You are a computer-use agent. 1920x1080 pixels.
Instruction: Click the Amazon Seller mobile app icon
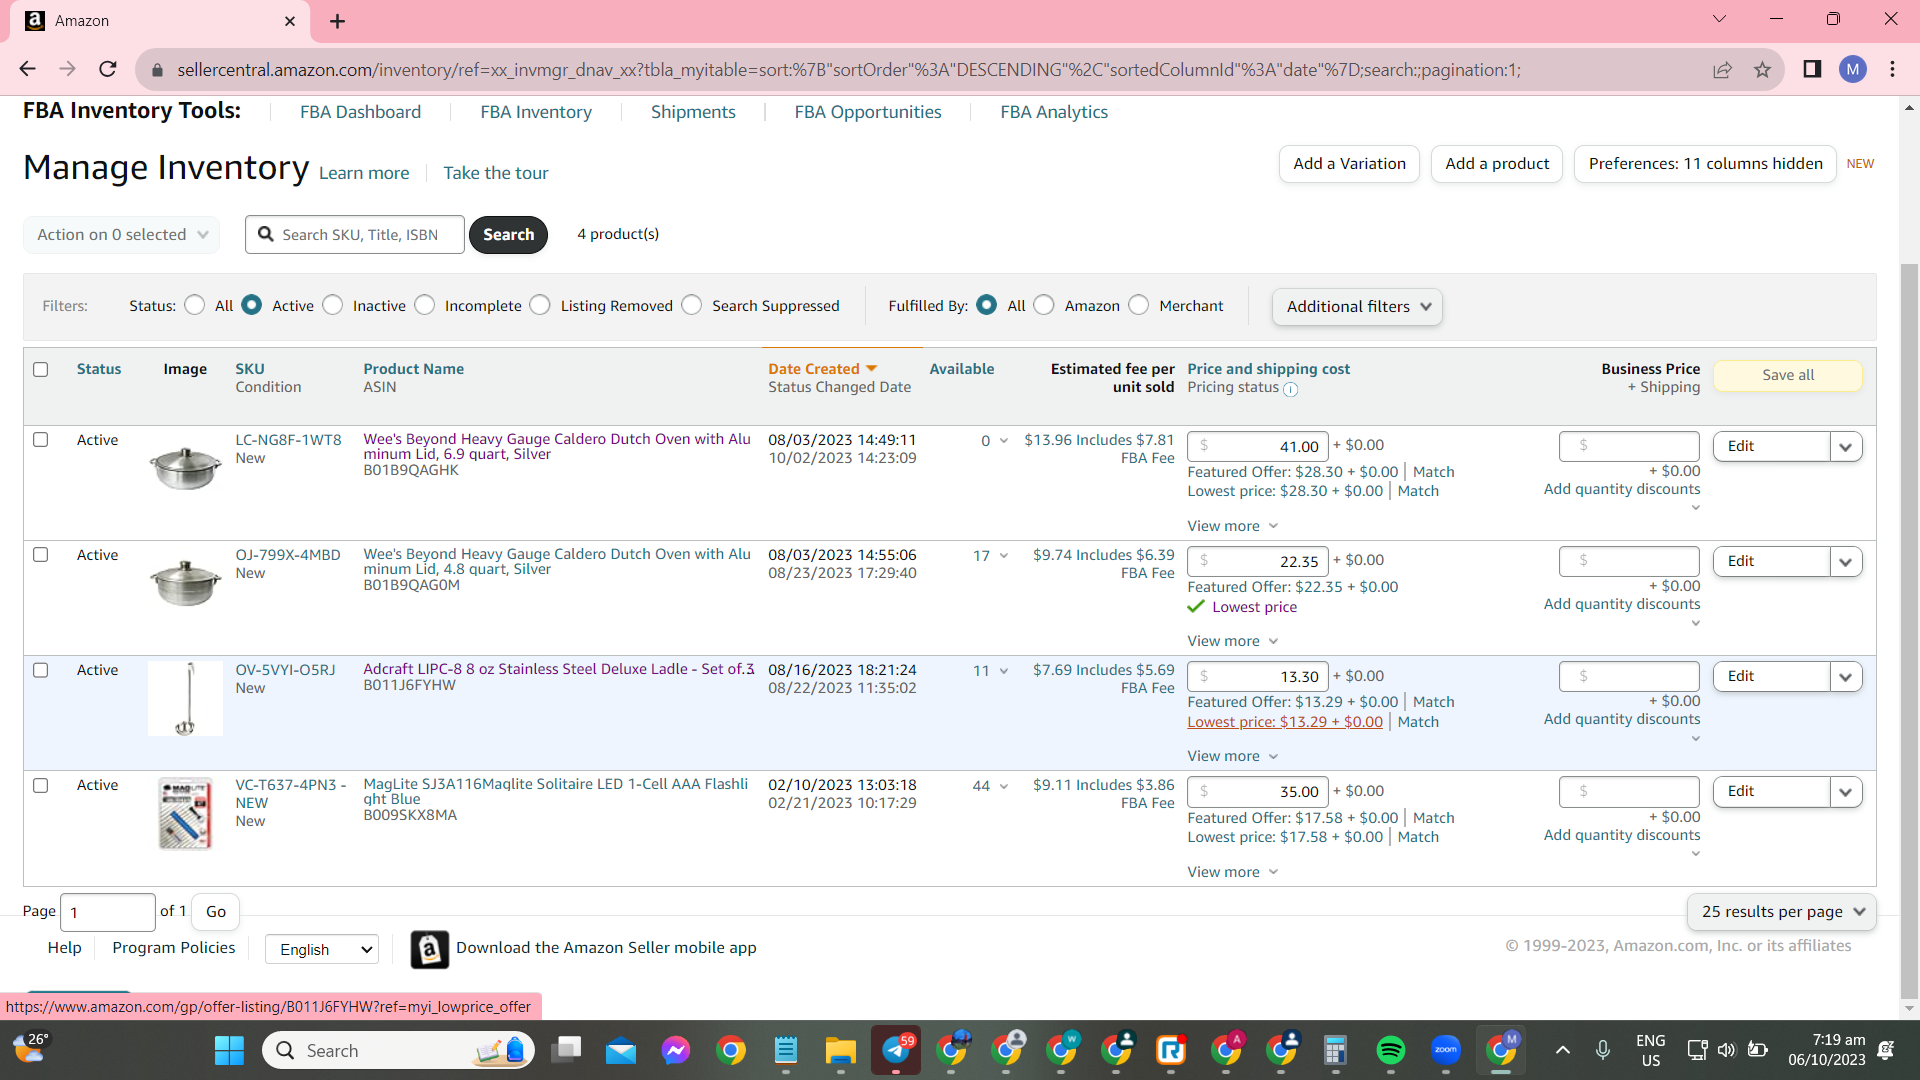[x=429, y=949]
